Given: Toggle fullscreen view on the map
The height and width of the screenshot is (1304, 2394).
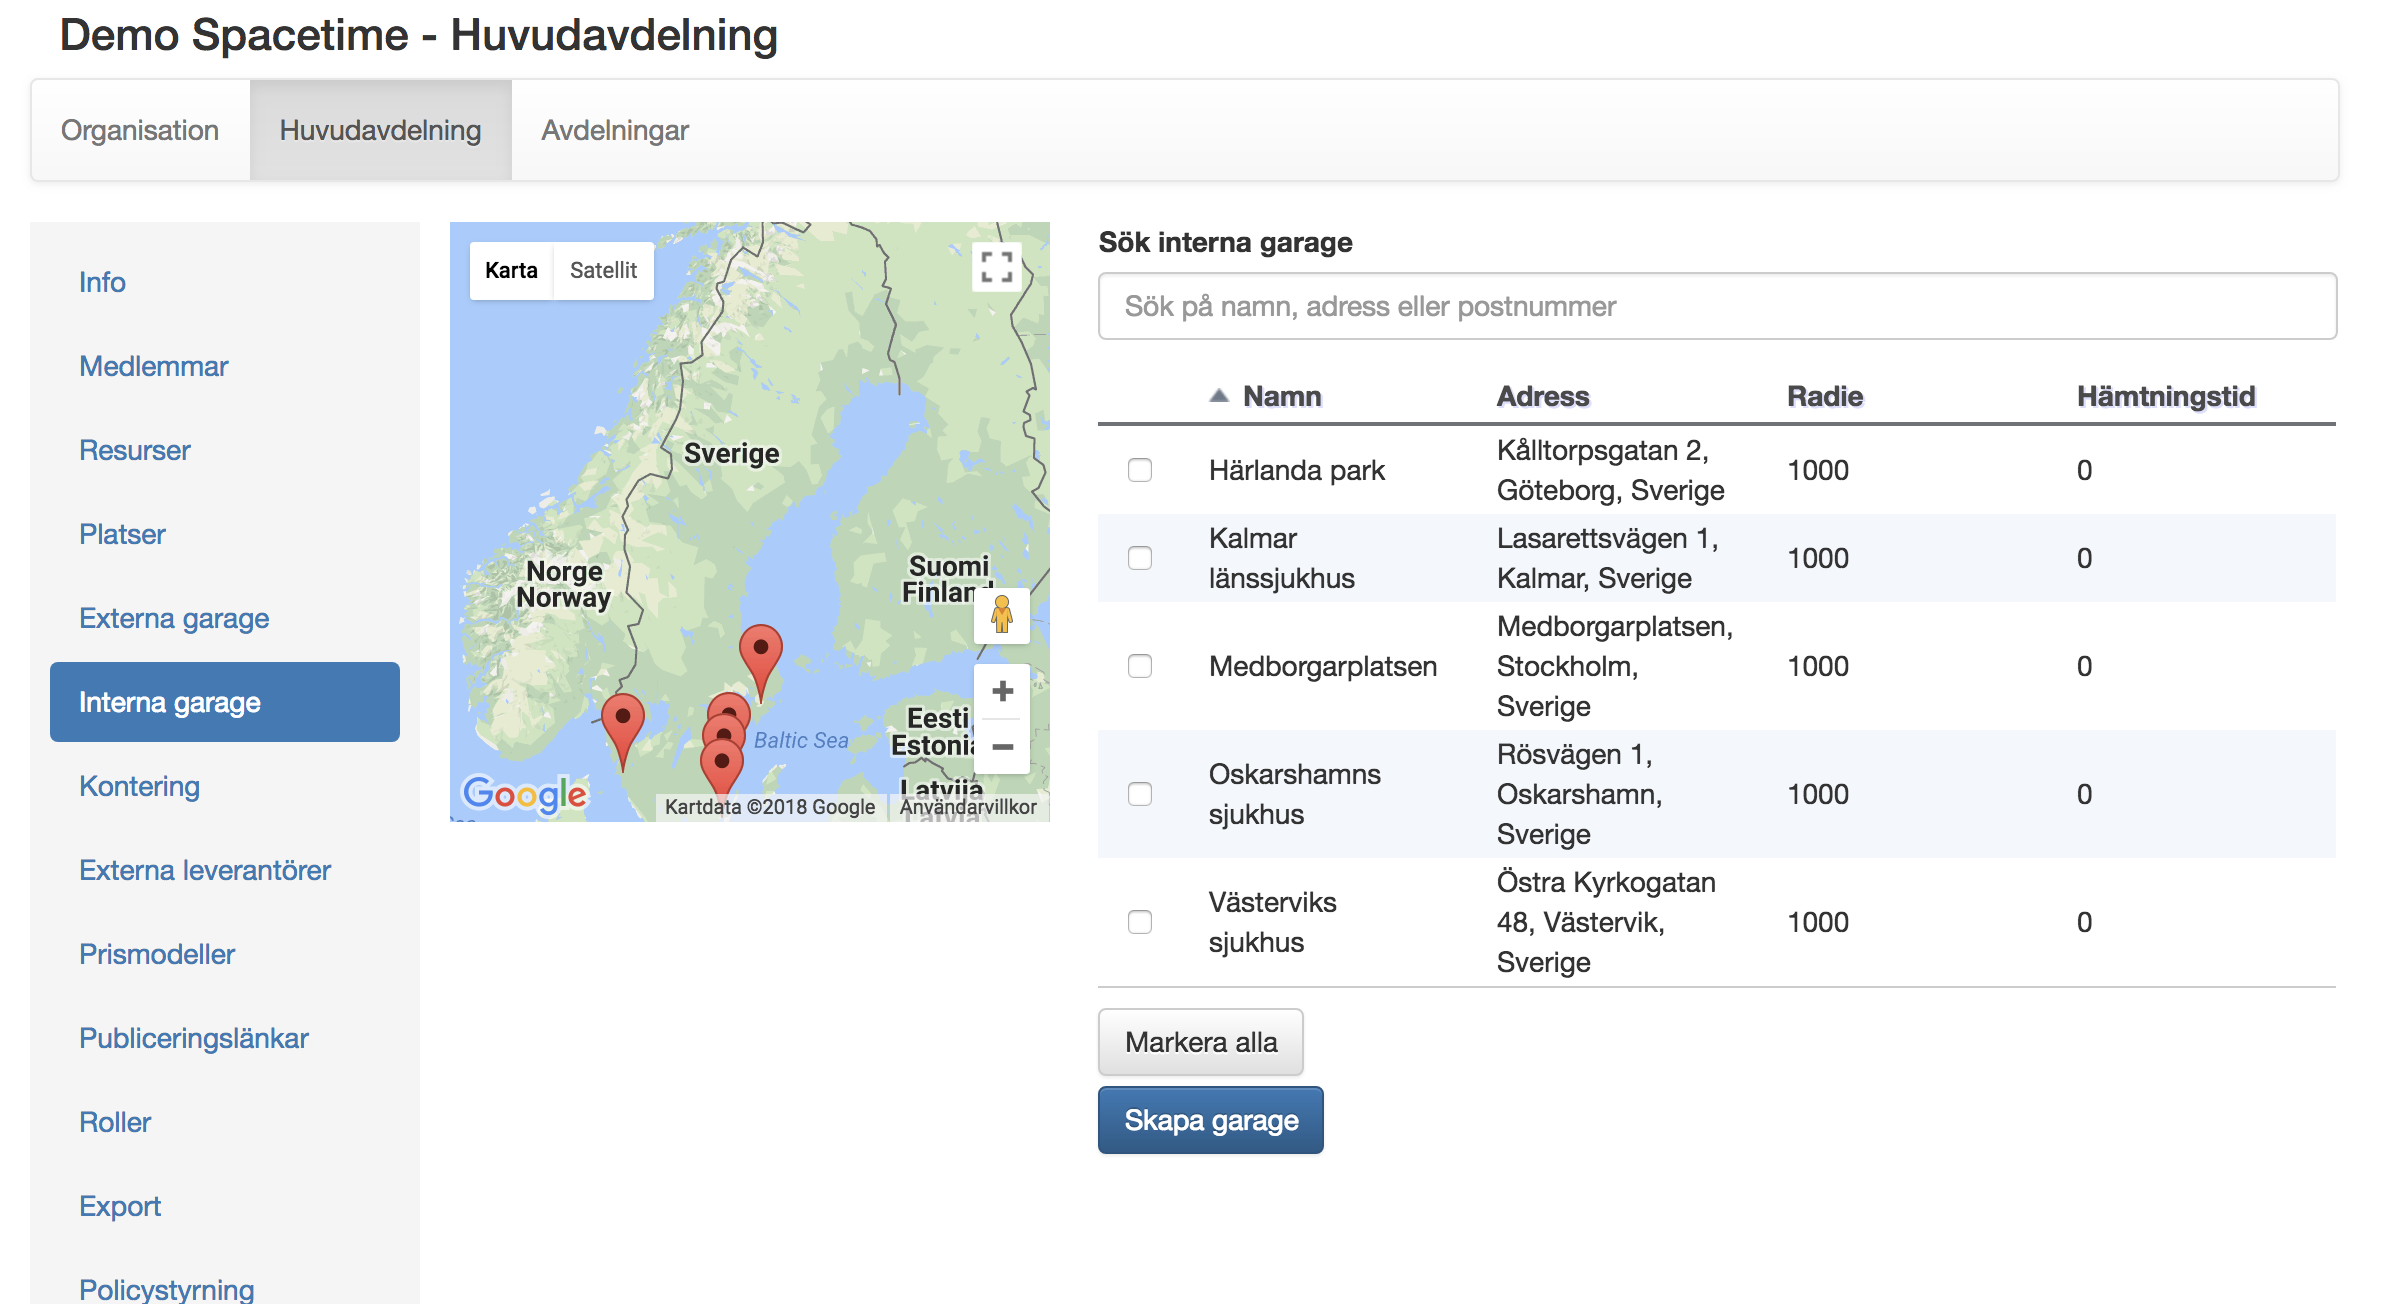Looking at the screenshot, I should (x=996, y=267).
